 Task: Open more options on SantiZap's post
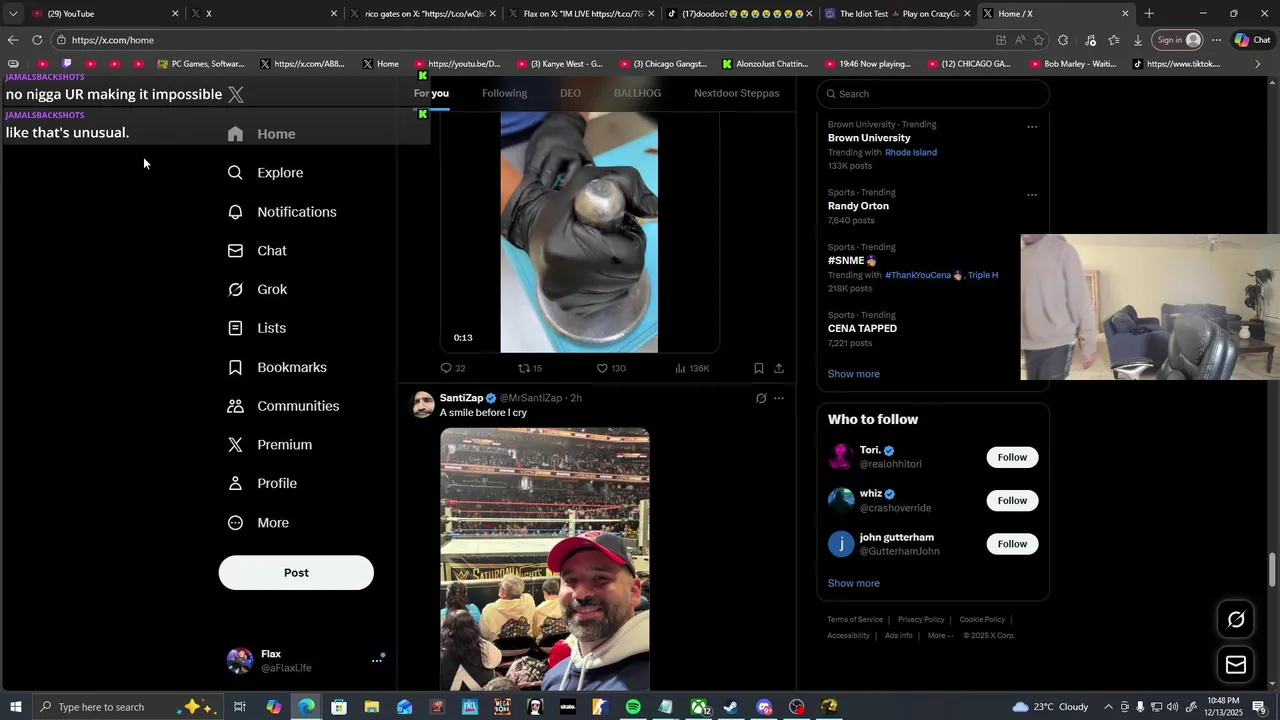coord(779,398)
